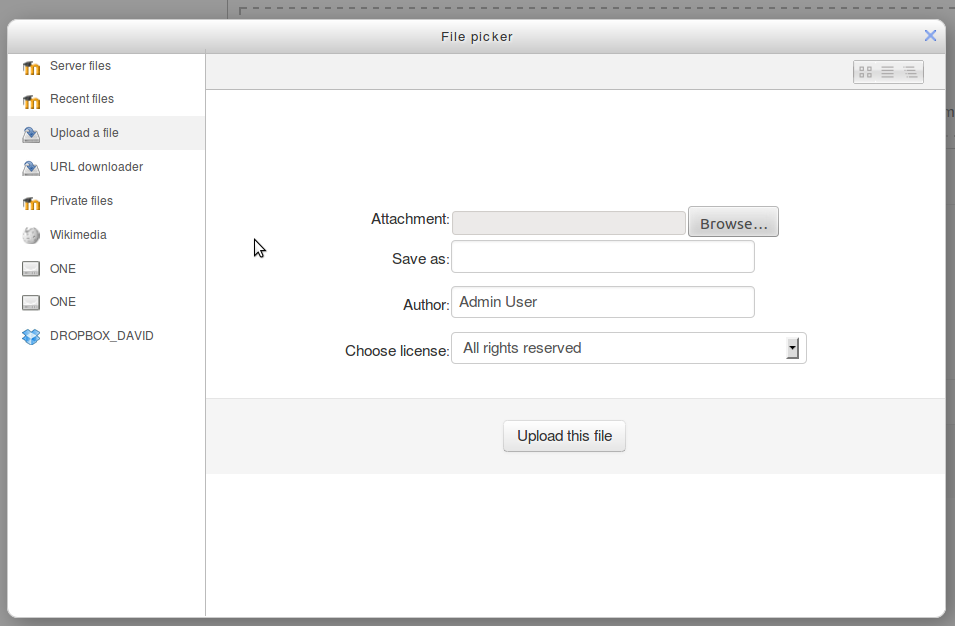Switch to list view
955x626 pixels.
click(887, 72)
